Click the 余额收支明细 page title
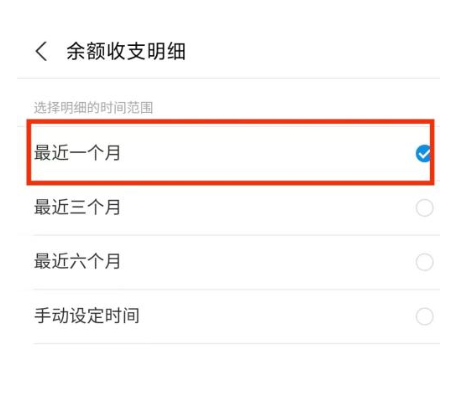471x399 pixels. 126,52
